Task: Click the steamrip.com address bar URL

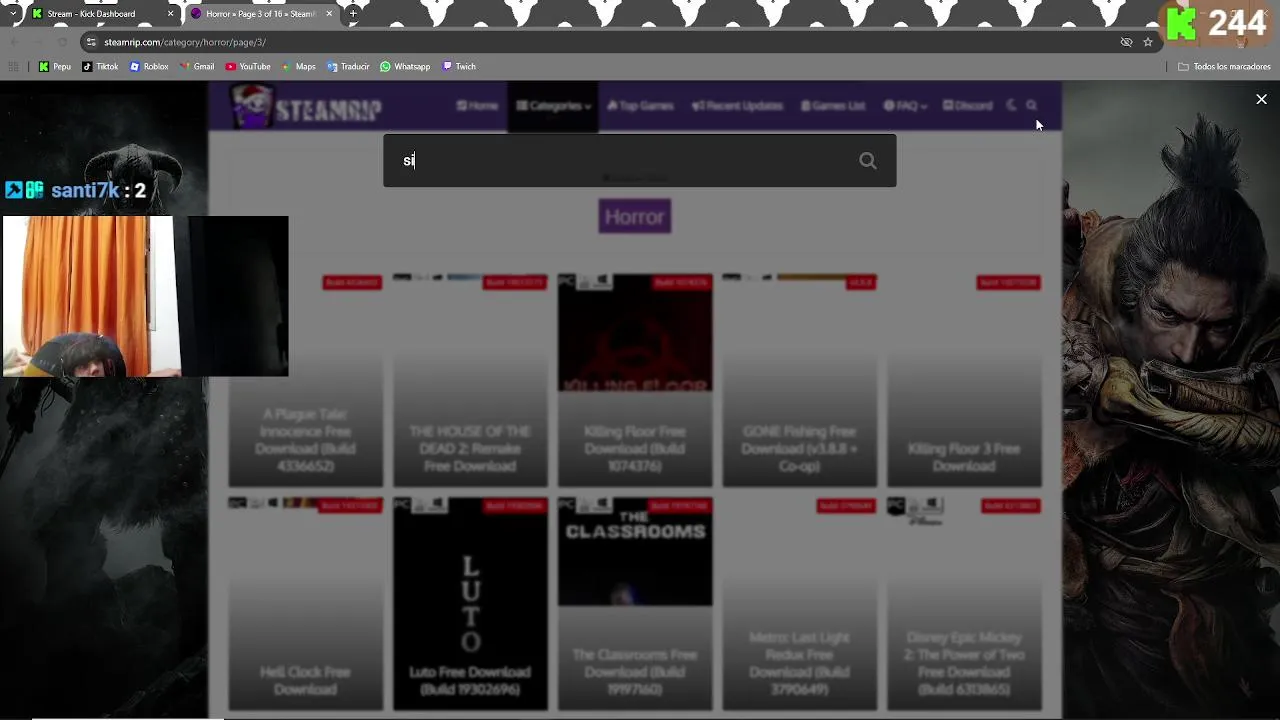Action: pyautogui.click(x=185, y=42)
